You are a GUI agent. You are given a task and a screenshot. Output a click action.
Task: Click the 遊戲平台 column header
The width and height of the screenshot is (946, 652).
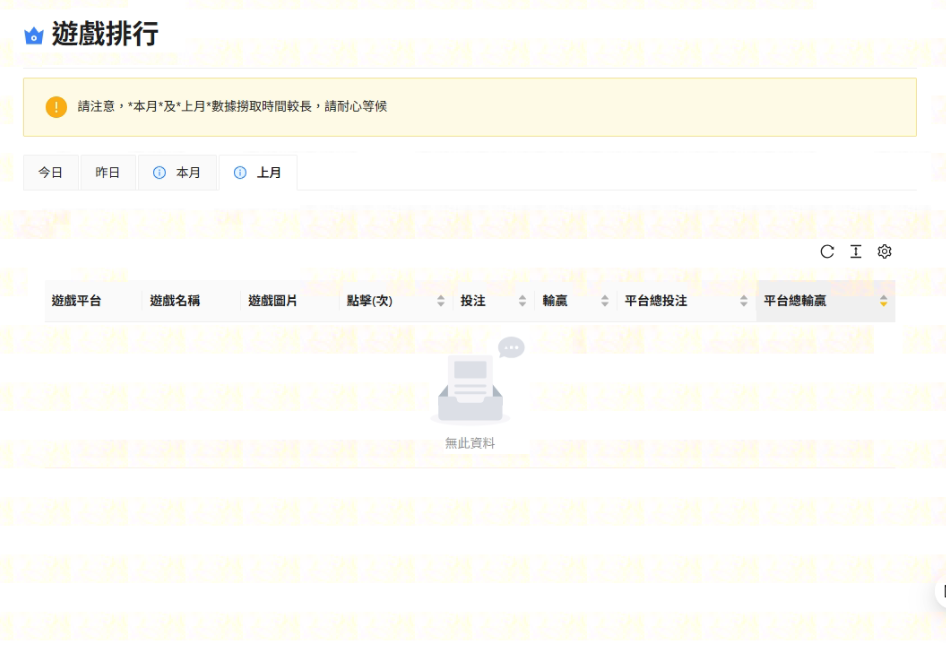point(76,301)
